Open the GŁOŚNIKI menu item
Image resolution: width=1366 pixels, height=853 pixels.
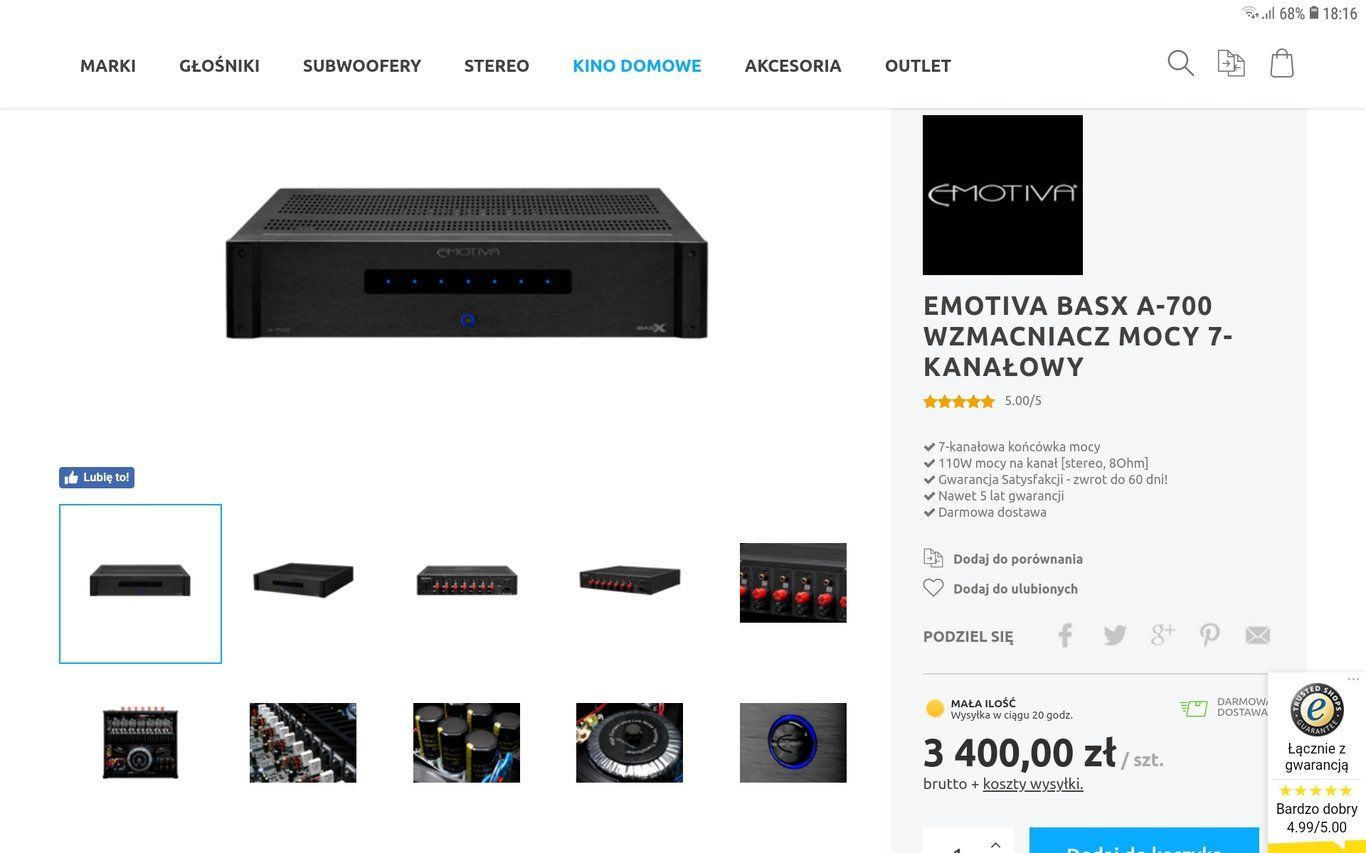[219, 66]
